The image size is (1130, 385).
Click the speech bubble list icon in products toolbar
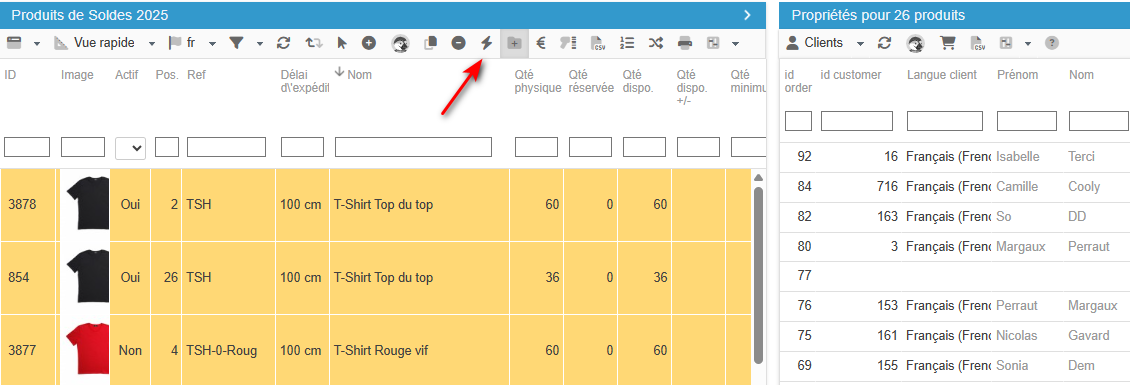click(x=569, y=43)
